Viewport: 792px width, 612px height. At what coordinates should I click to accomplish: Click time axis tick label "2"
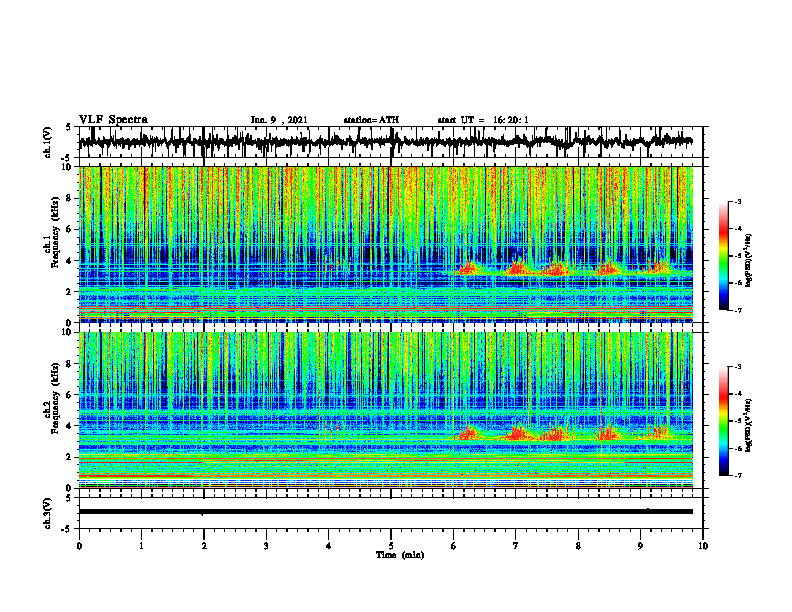point(204,546)
